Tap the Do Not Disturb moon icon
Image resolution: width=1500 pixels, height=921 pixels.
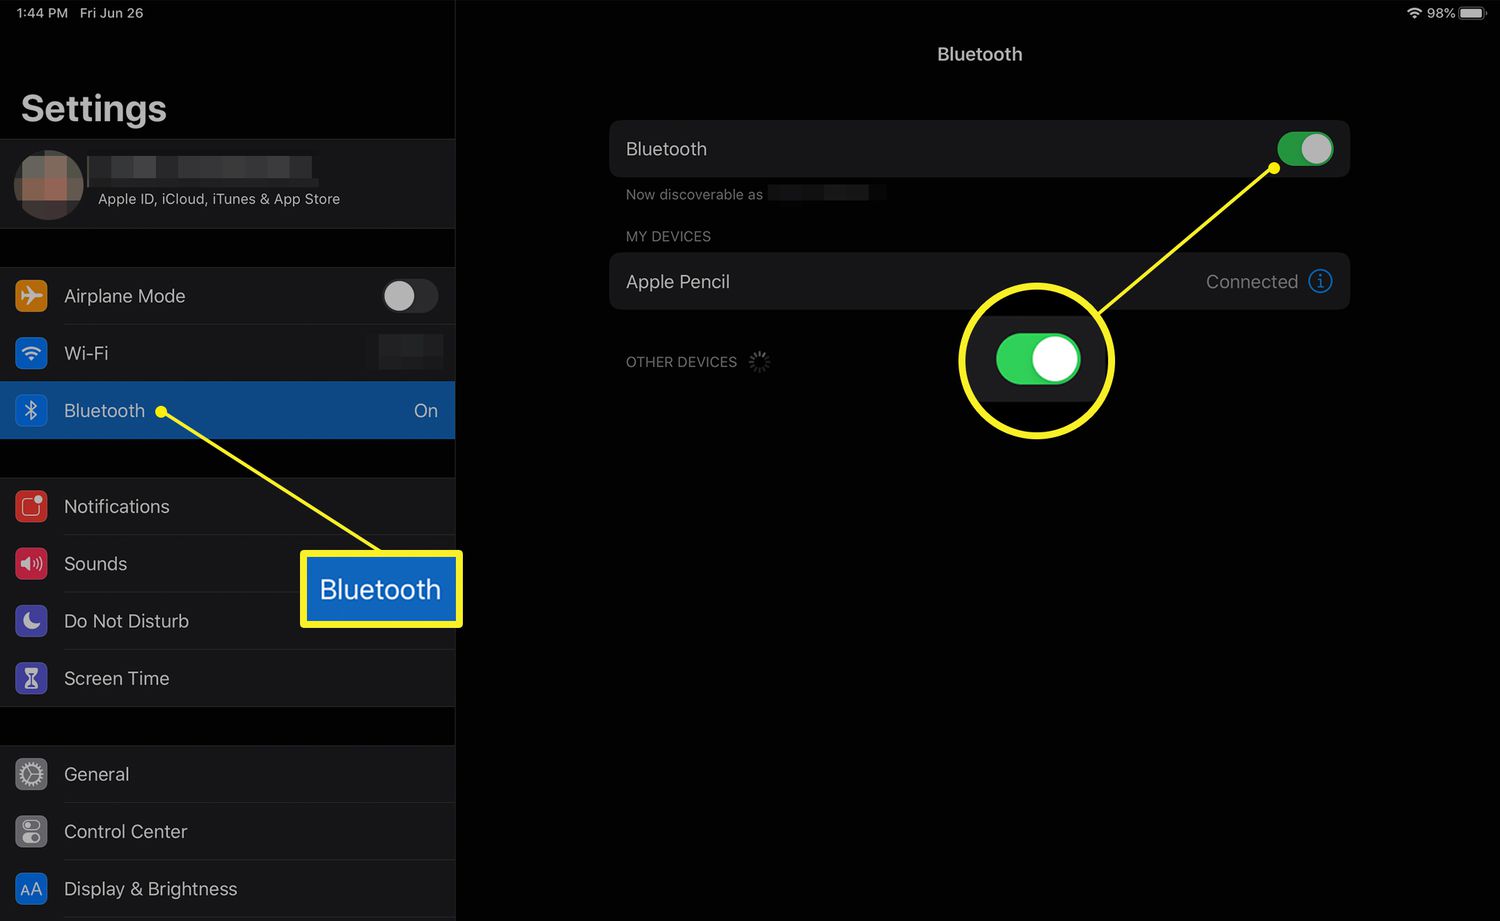click(31, 621)
